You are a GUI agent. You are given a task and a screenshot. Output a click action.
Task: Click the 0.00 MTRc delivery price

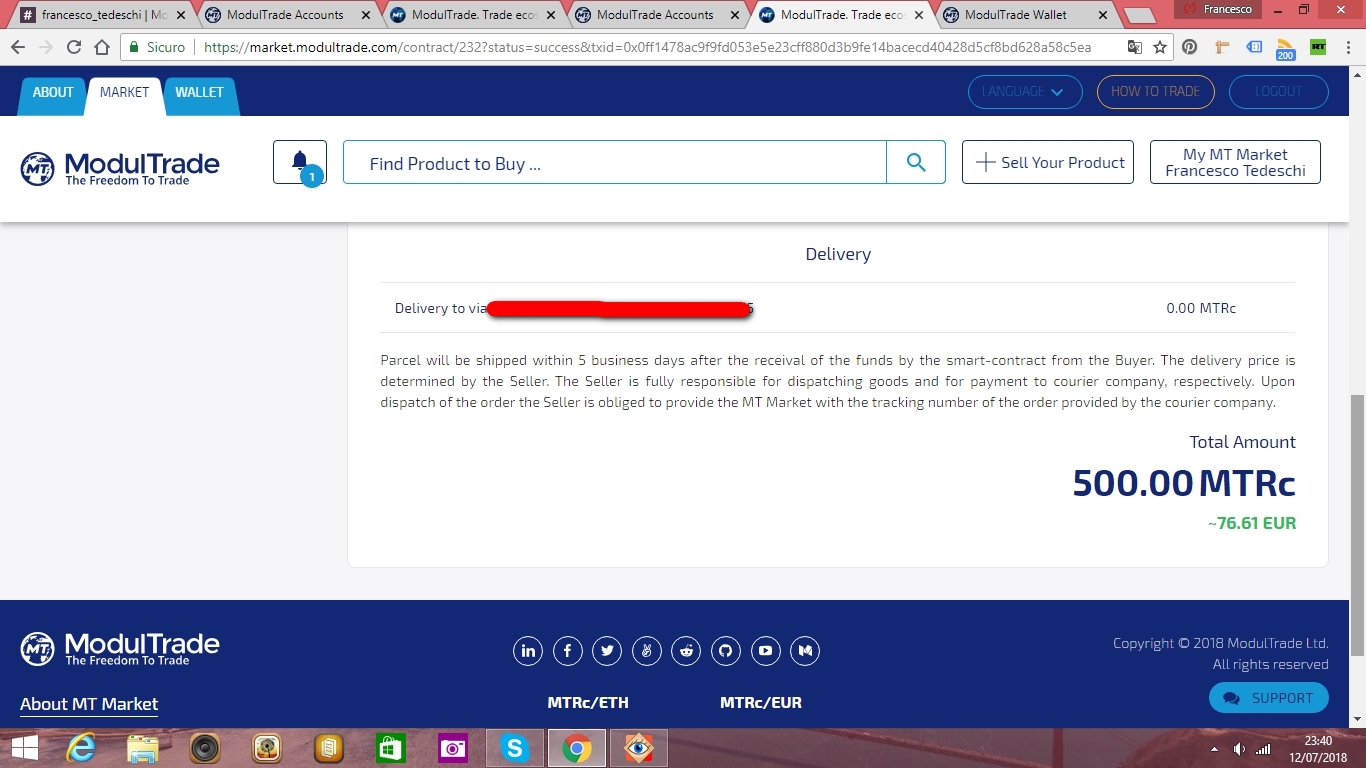tap(1201, 308)
